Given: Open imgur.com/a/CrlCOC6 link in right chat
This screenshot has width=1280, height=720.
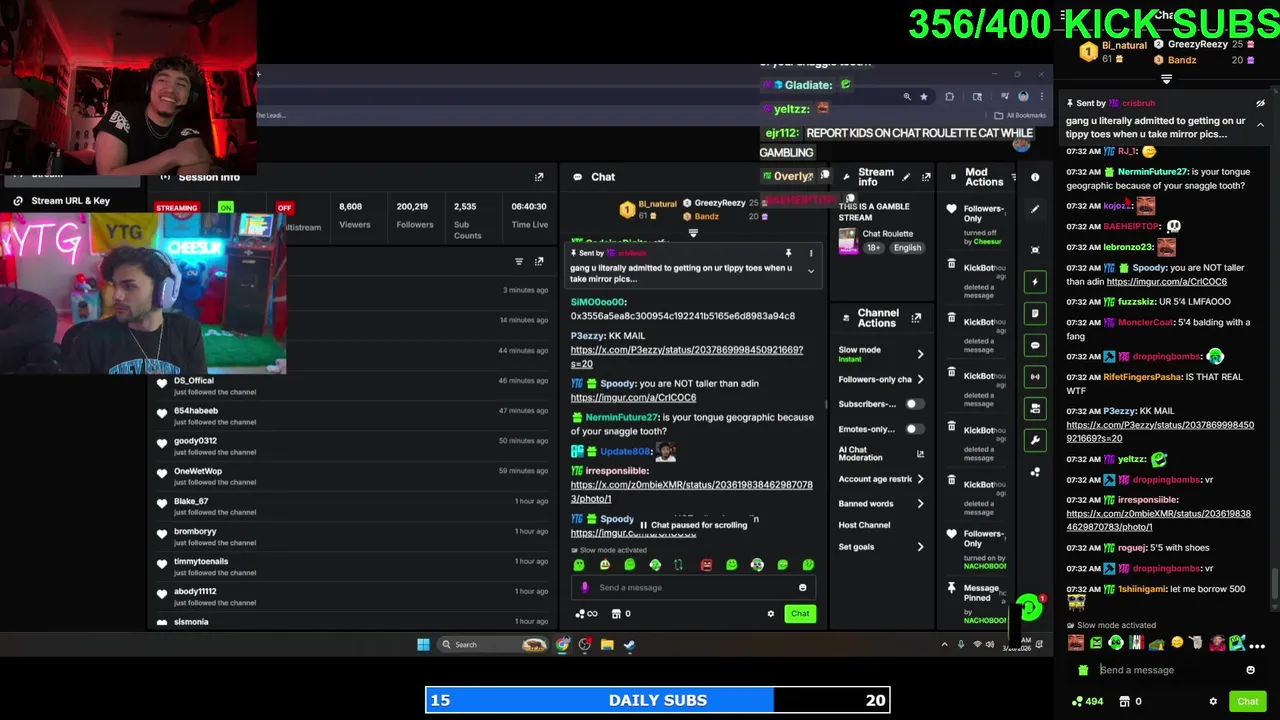Looking at the screenshot, I should tap(1166, 282).
